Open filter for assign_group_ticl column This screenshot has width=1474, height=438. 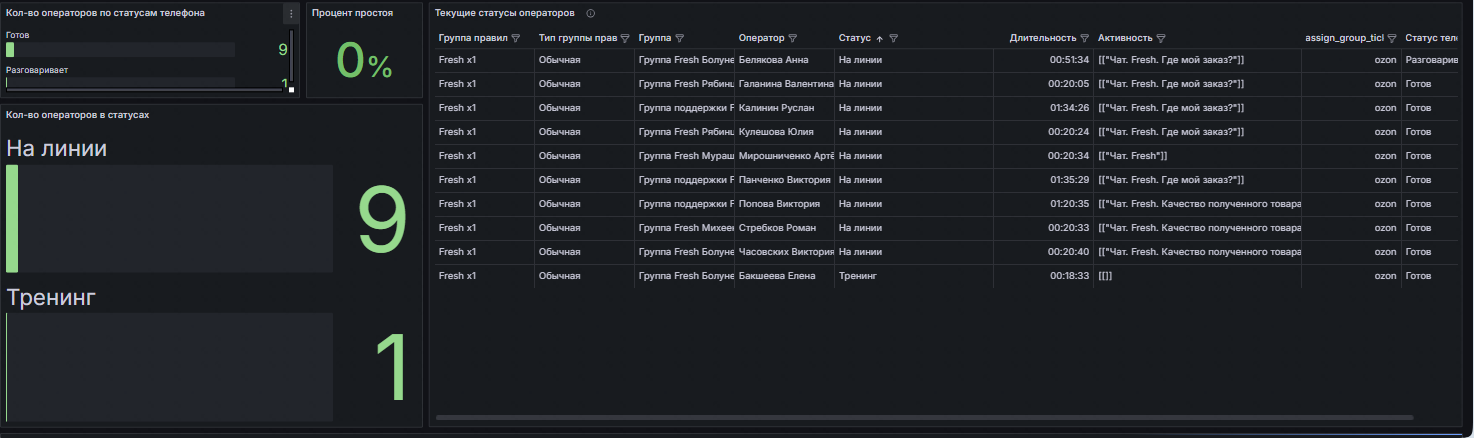[1391, 38]
